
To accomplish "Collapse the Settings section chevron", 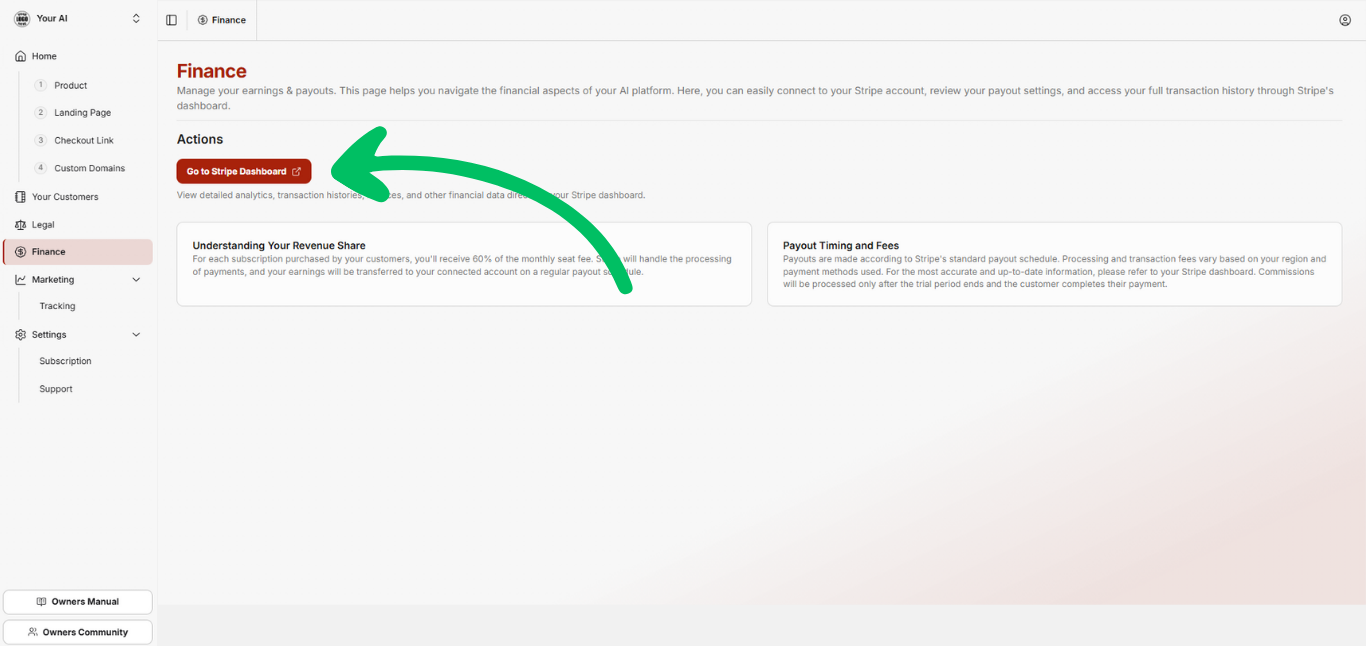I will (x=137, y=335).
